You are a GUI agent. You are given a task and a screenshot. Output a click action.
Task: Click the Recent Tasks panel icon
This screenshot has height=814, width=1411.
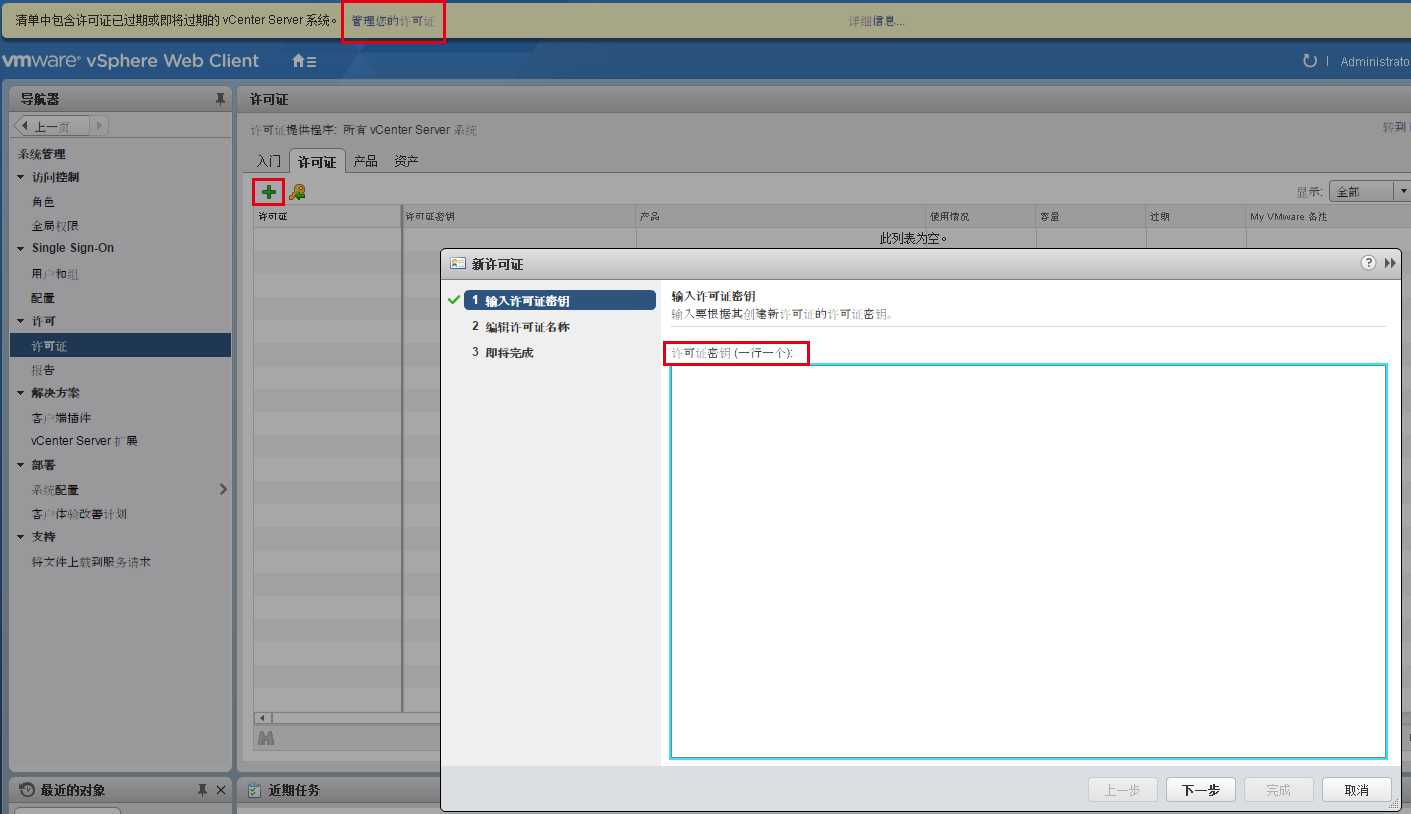coord(255,790)
